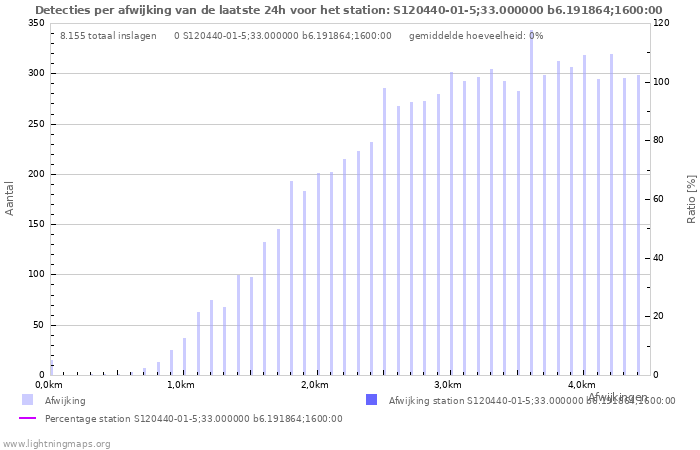
Task: Click the '350' left axis value
Action: (37, 23)
